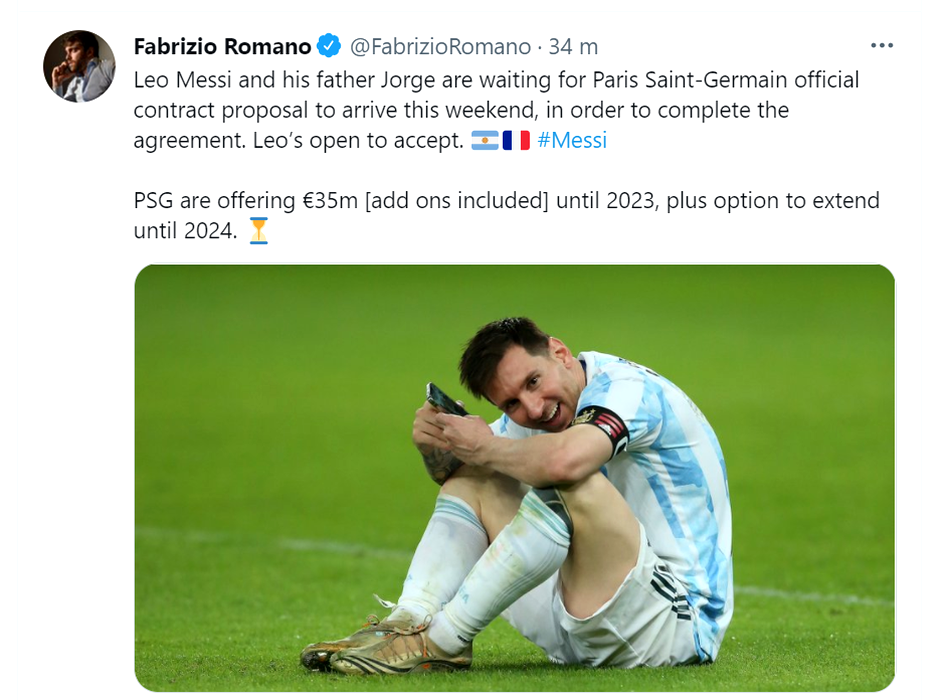Click the captain's armband in the photo

coord(607,427)
